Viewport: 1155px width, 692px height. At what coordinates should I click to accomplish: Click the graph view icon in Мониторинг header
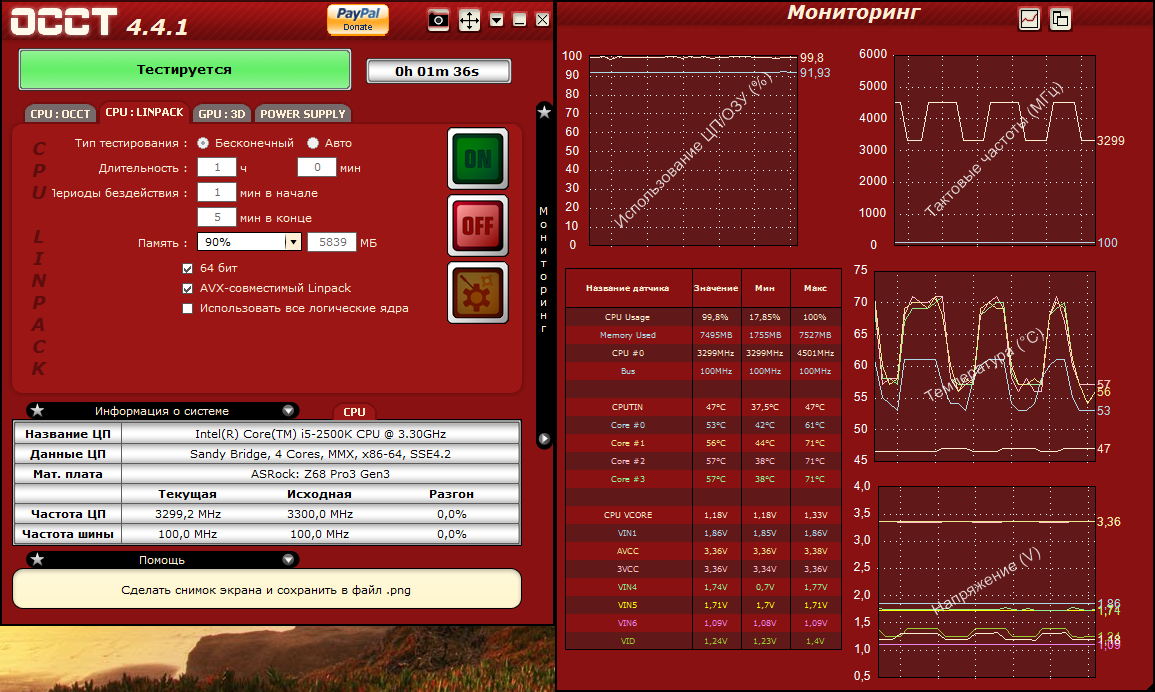tap(1029, 19)
